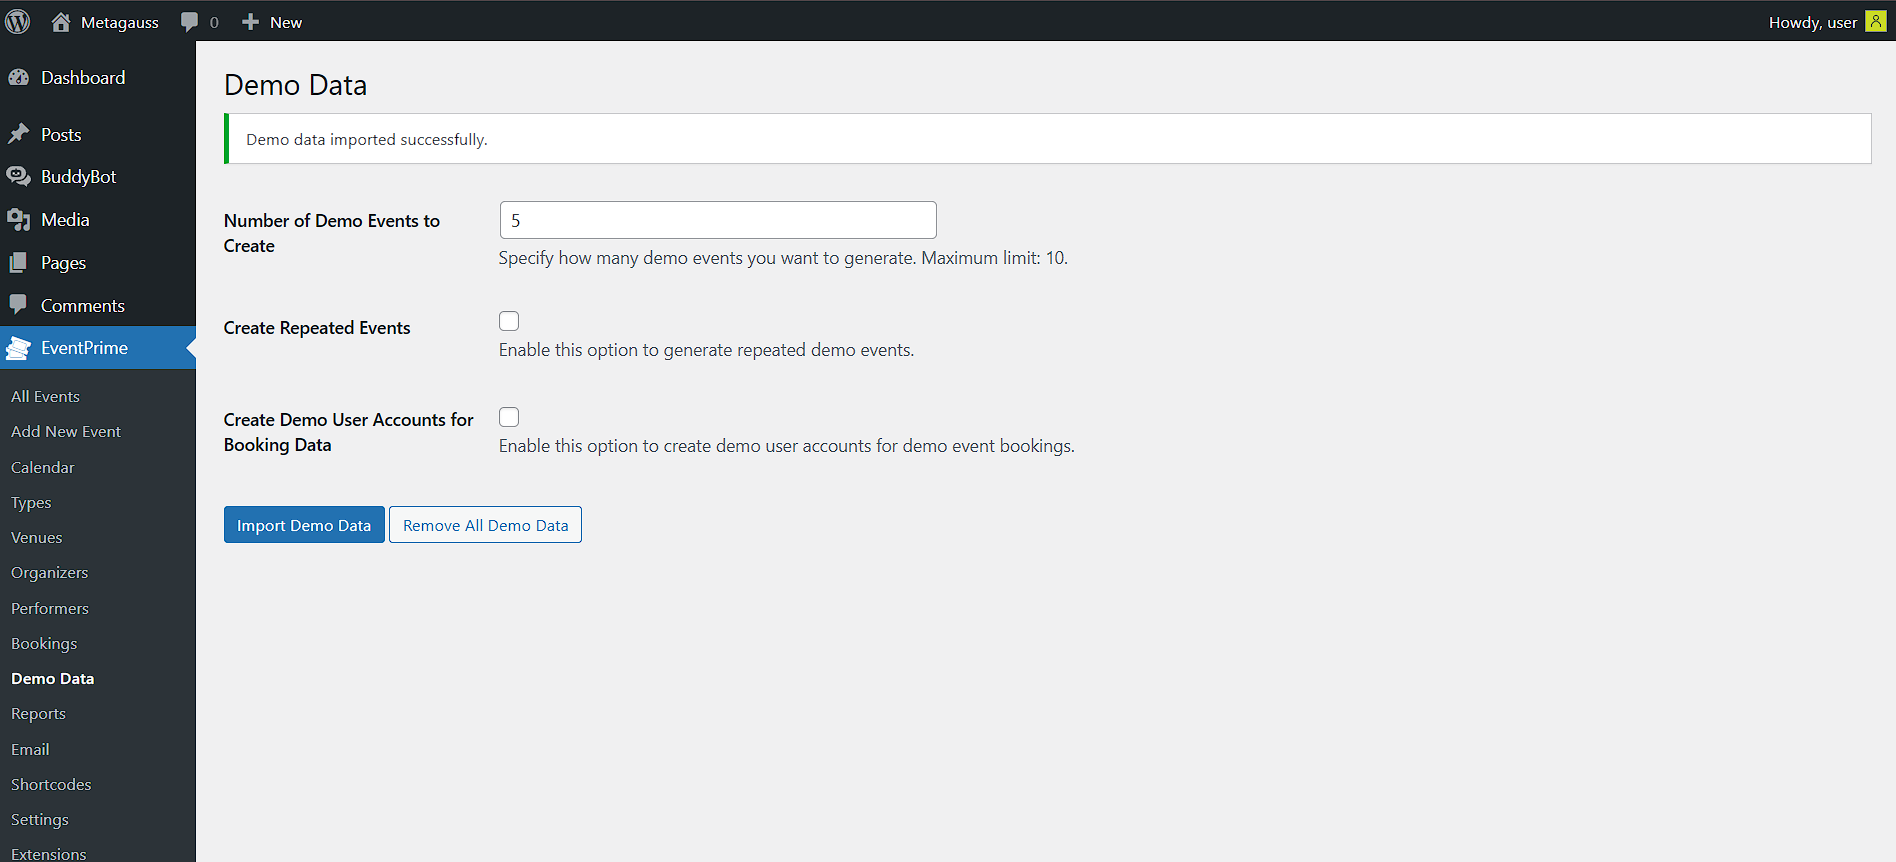Open the Performers submenu item

[x=50, y=608]
